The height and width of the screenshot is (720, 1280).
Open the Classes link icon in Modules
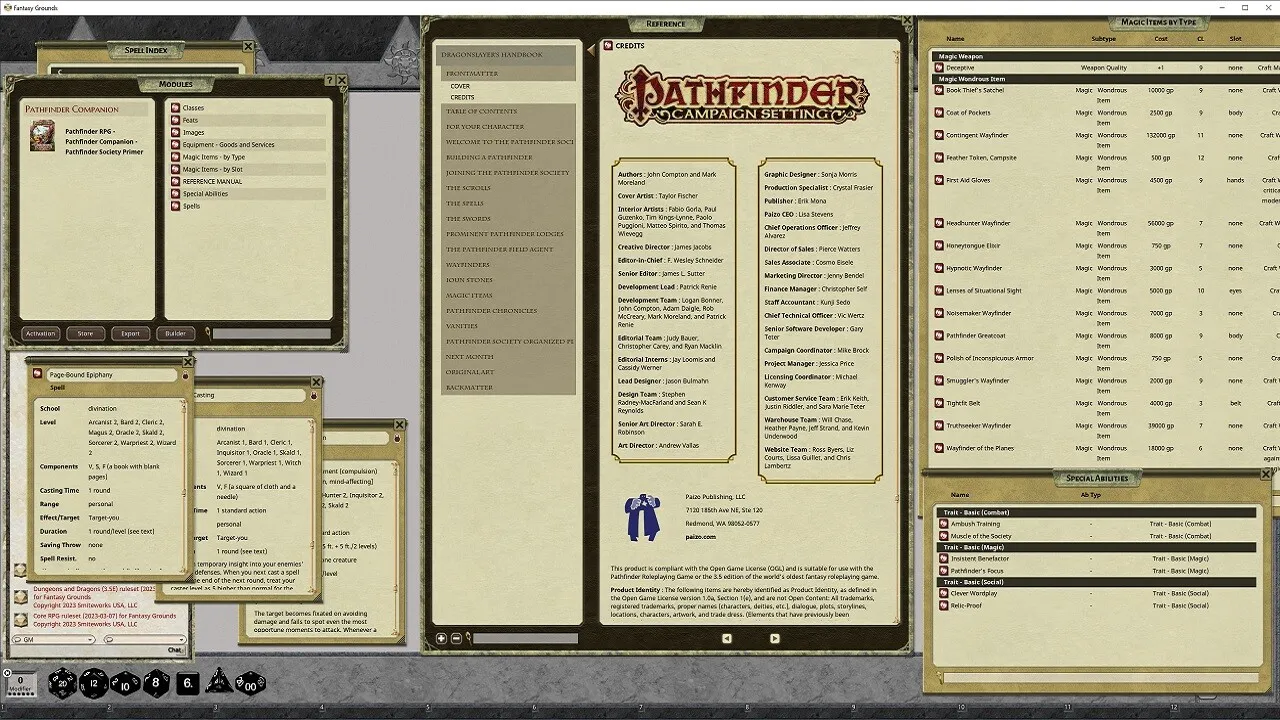click(x=175, y=108)
